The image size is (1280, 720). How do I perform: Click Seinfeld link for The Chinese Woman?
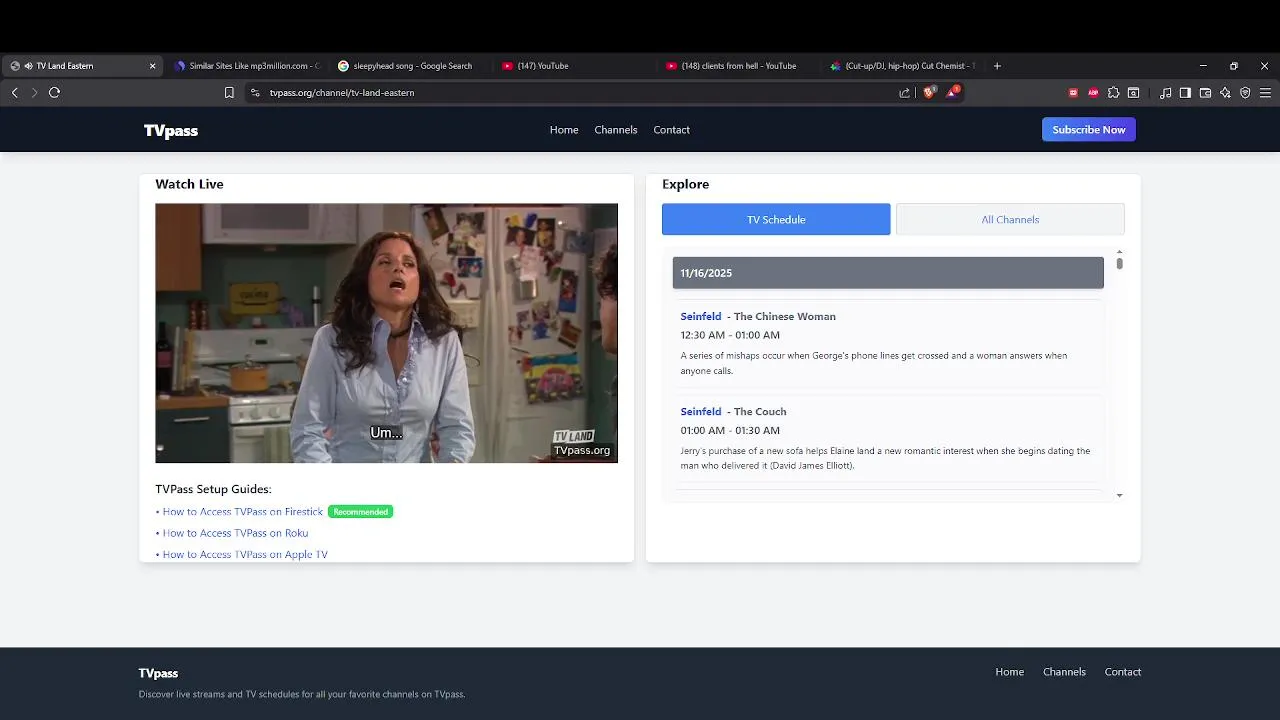click(701, 316)
